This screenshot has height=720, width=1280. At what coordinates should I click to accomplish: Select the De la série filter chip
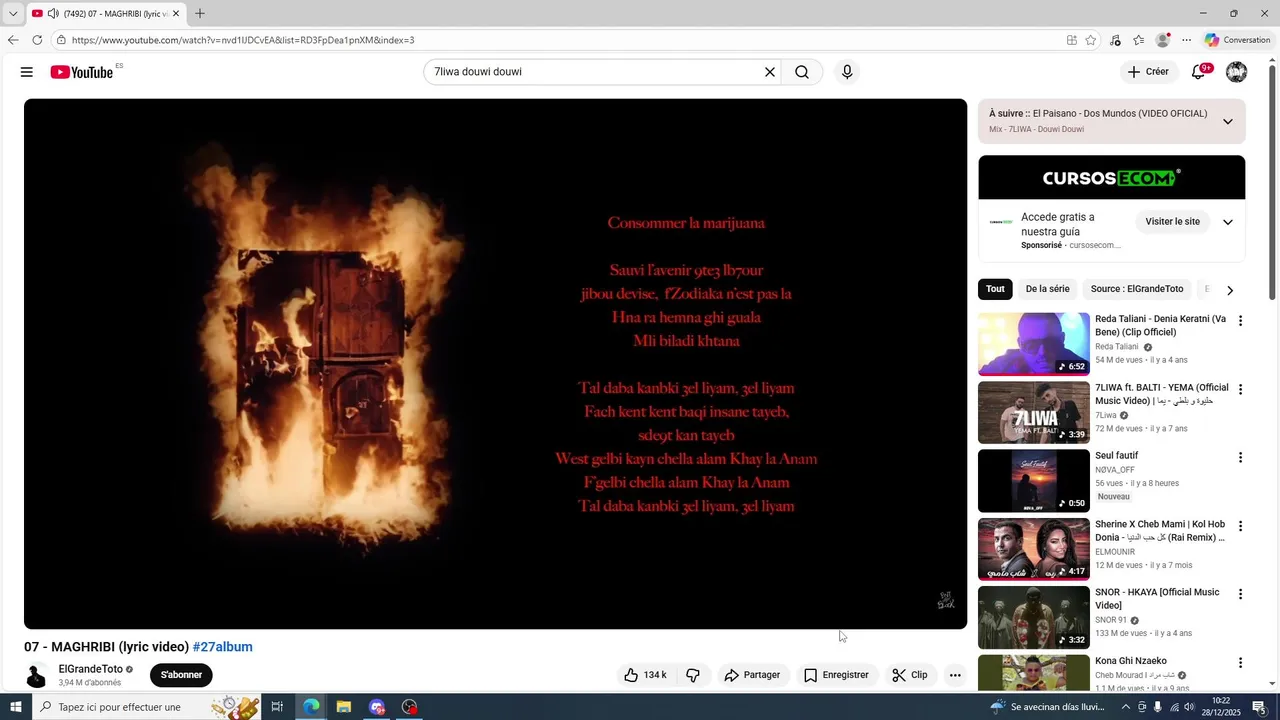[1047, 289]
